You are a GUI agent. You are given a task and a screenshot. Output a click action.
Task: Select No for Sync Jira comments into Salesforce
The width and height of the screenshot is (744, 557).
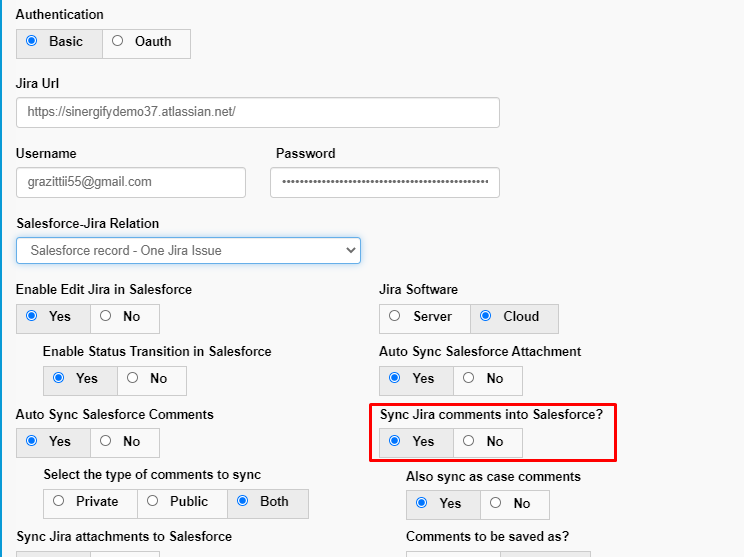469,441
